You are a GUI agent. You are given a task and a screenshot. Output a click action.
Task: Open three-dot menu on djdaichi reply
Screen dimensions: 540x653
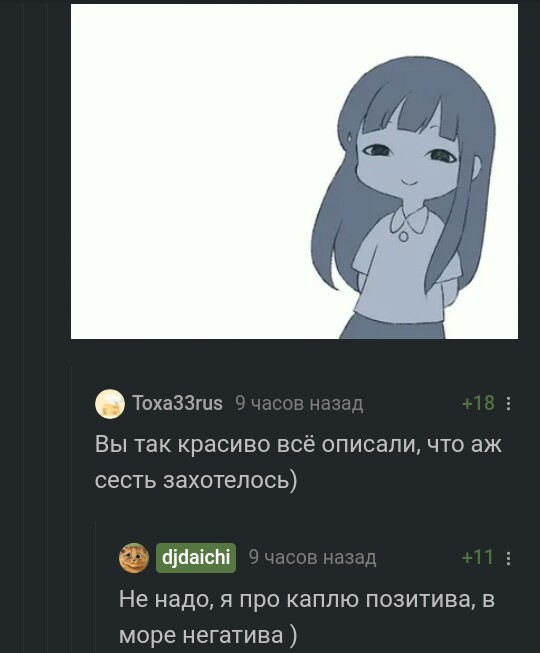click(508, 558)
